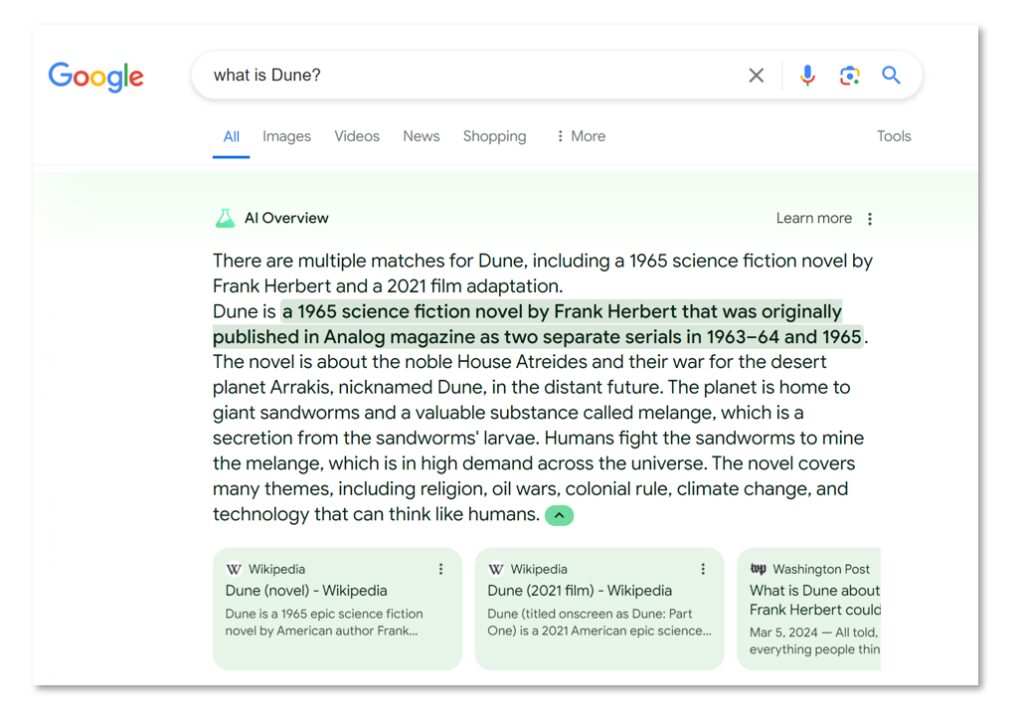Start voice search with microphone icon
The width and height of the screenshot is (1024, 723).
tap(807, 76)
